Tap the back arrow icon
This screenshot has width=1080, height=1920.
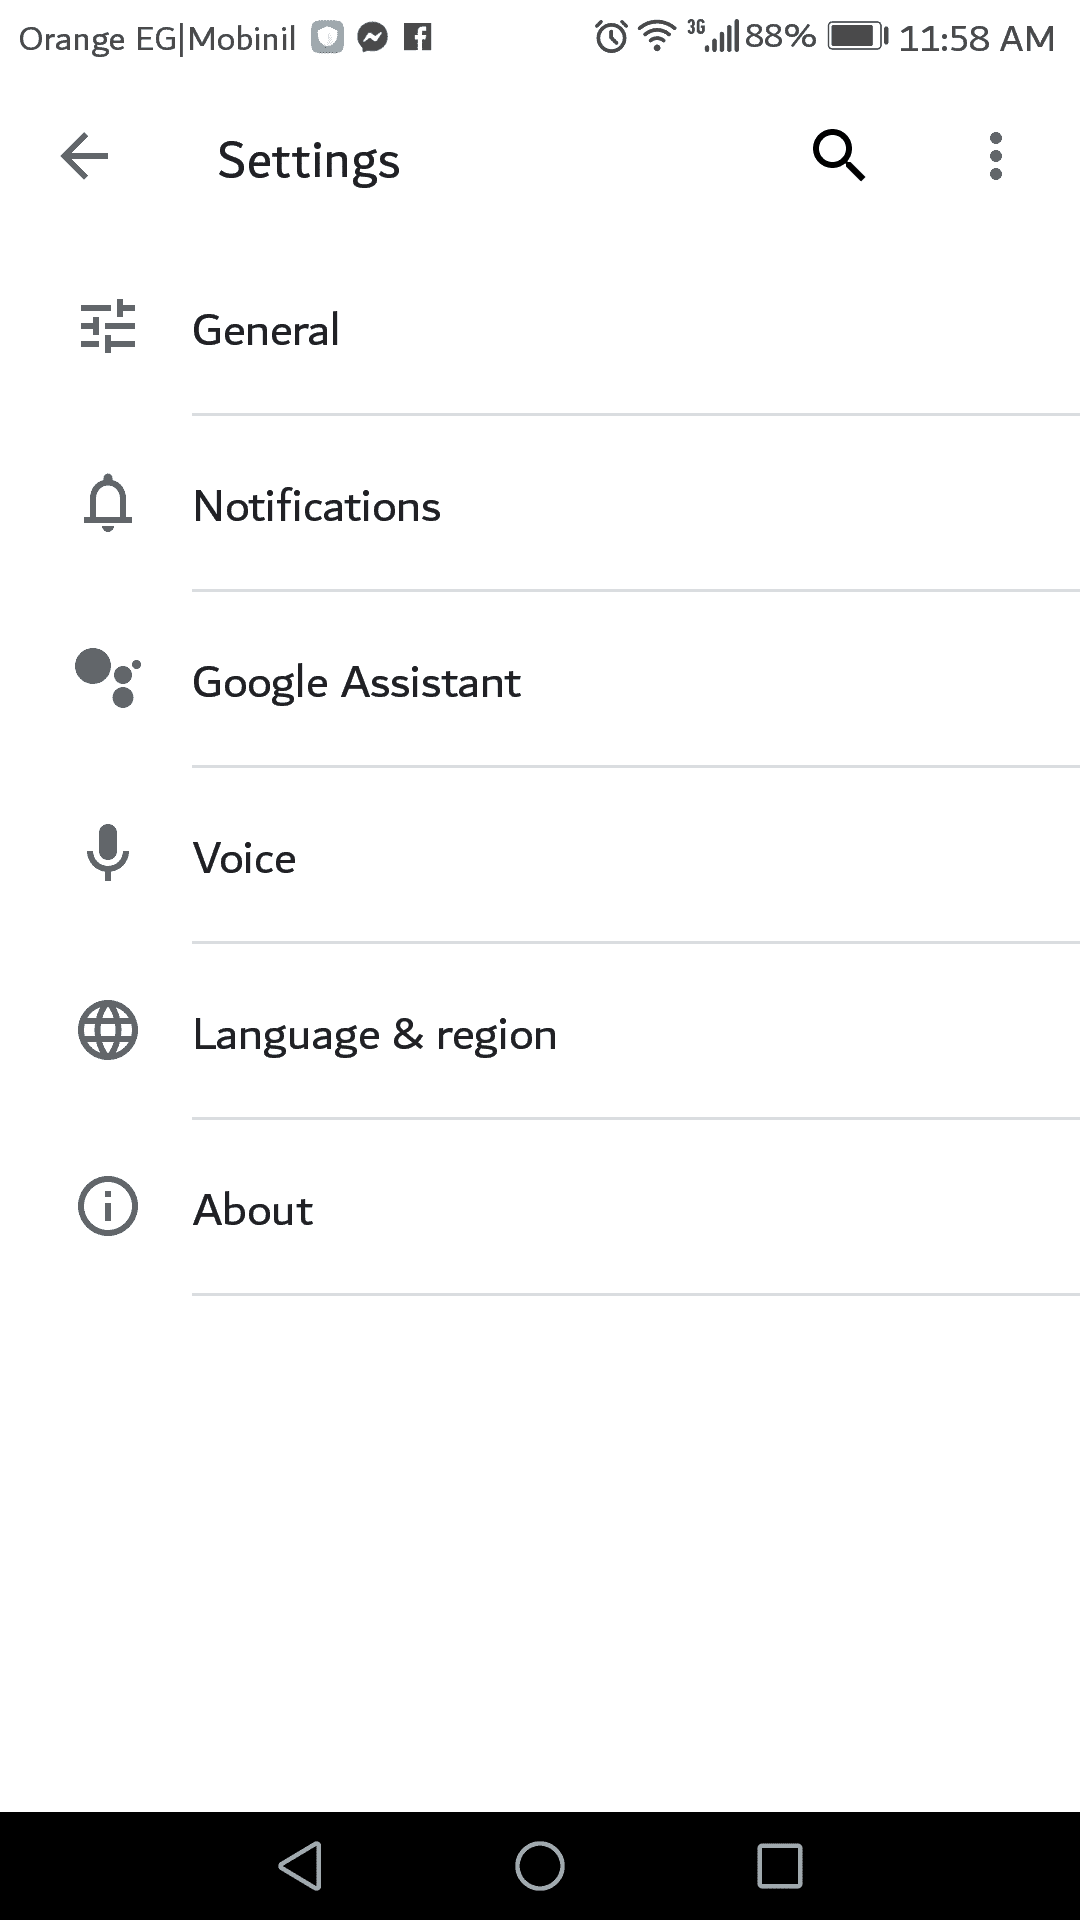click(x=85, y=157)
